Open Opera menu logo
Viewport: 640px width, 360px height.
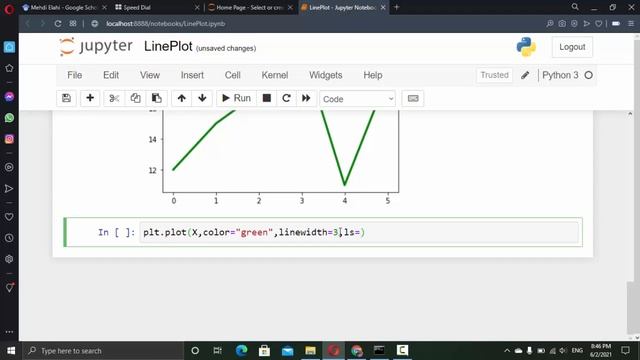pyautogui.click(x=9, y=9)
